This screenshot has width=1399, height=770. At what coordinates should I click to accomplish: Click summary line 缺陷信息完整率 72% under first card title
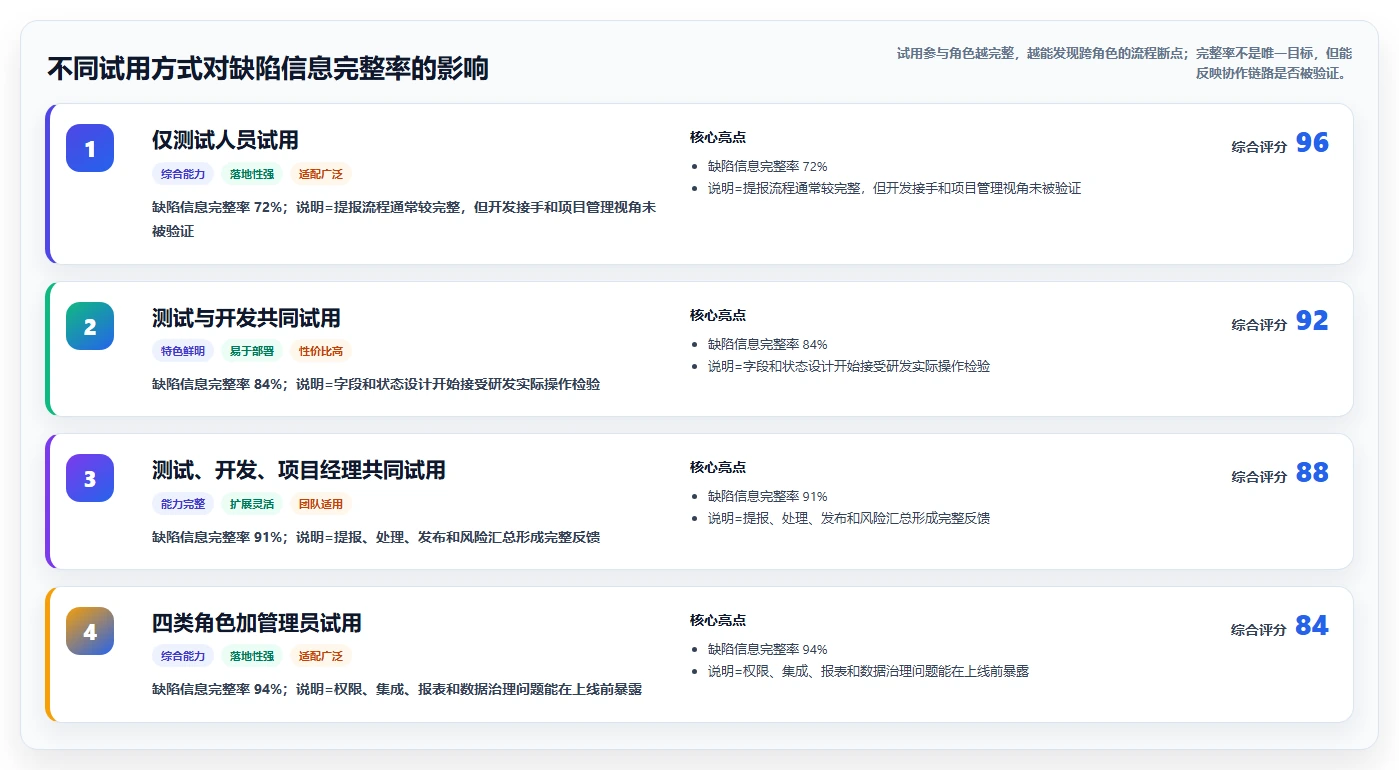(404, 219)
